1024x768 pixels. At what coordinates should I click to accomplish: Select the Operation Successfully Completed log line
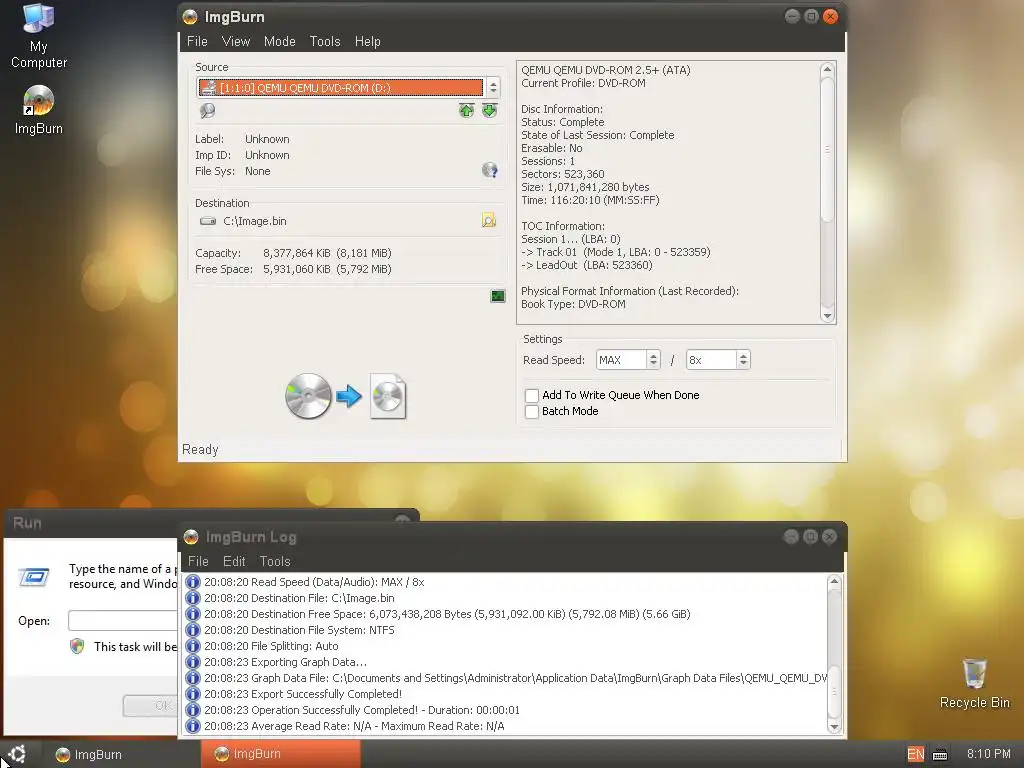click(x=362, y=710)
